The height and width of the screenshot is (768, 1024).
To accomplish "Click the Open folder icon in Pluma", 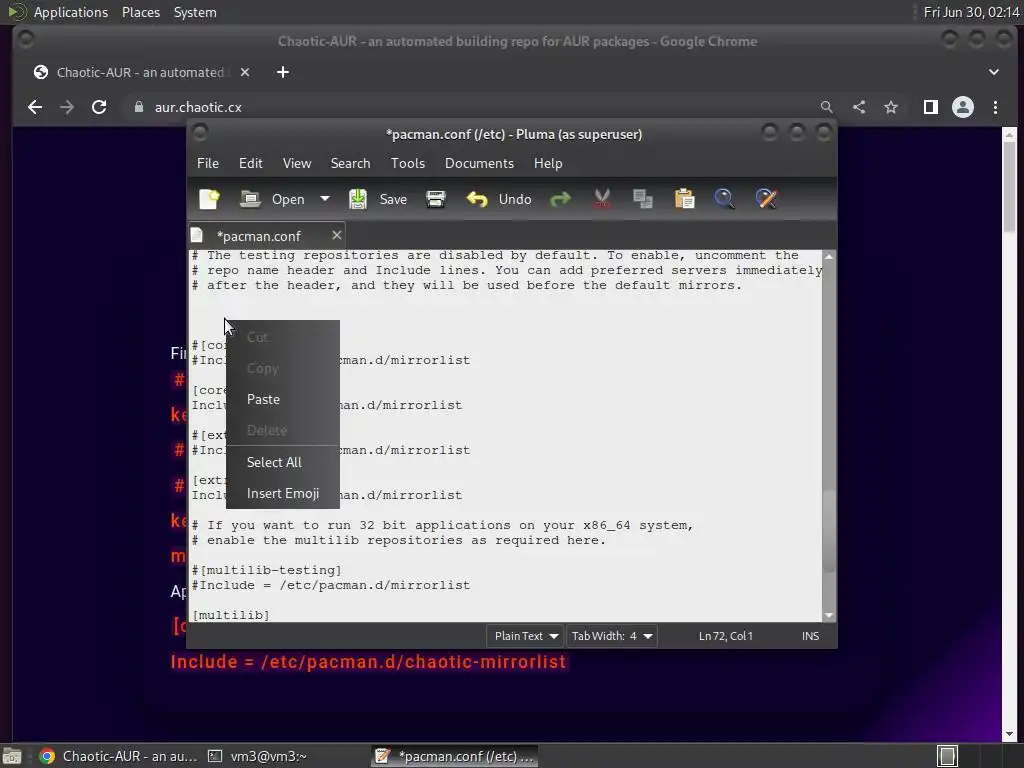I will coord(249,199).
